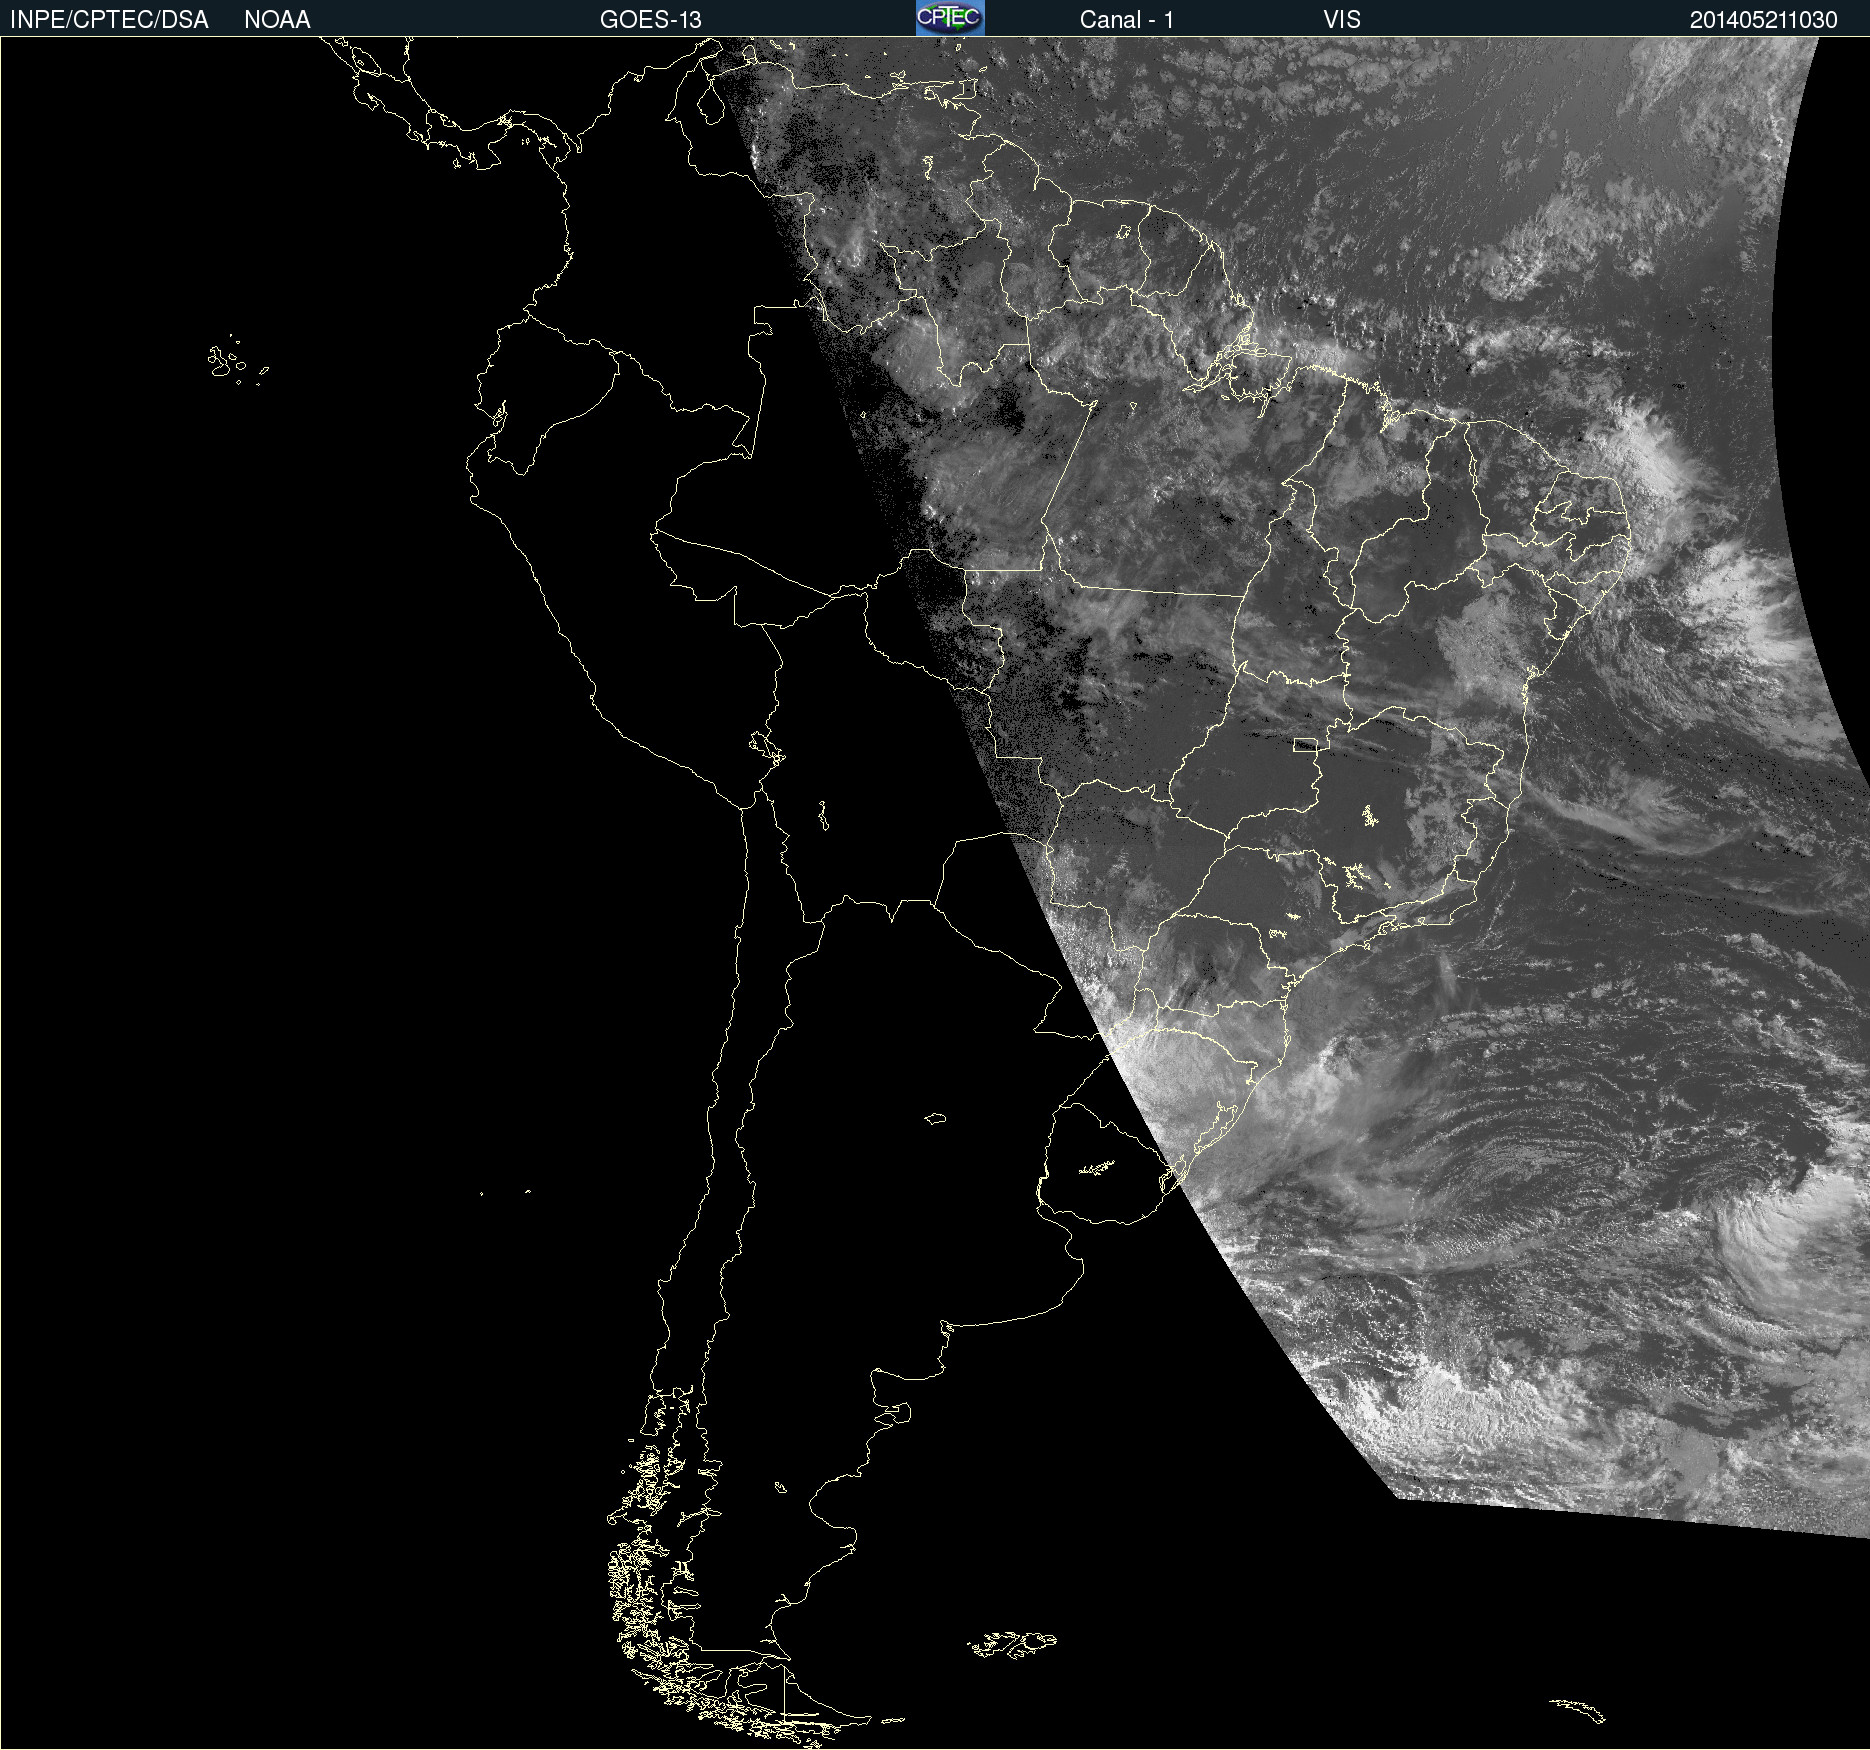Screen dimensions: 1870x1750
Task: Click the Canal - 1 label
Action: pyautogui.click(x=1127, y=20)
